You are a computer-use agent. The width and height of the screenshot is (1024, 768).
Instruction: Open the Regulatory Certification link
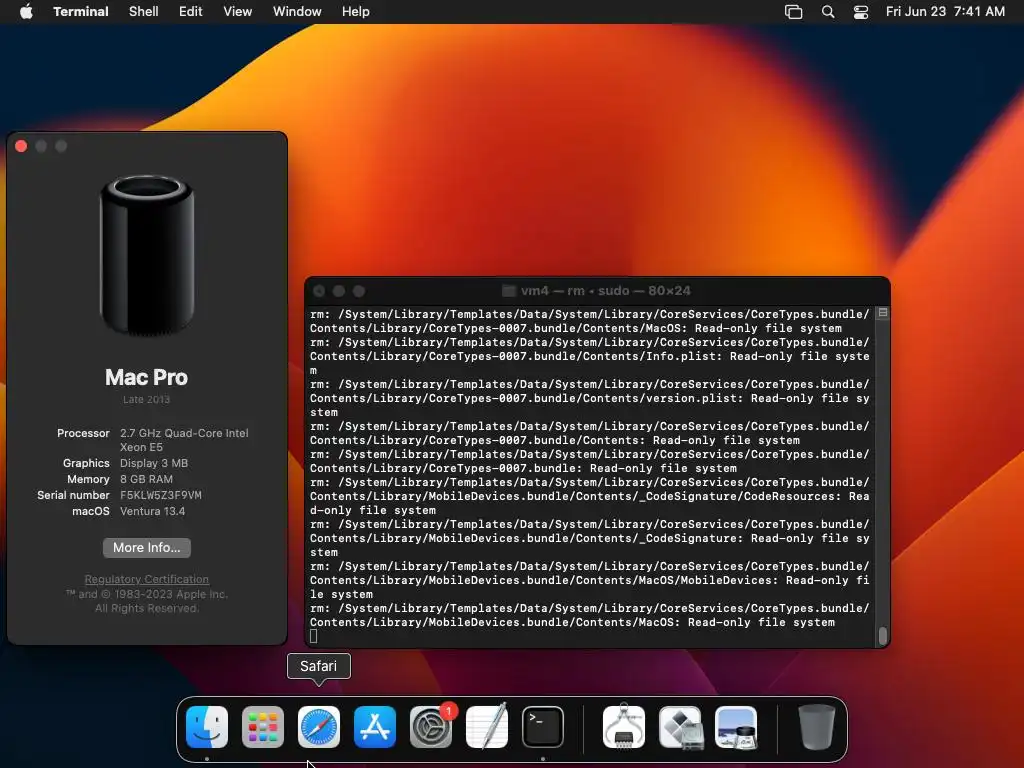tap(147, 579)
